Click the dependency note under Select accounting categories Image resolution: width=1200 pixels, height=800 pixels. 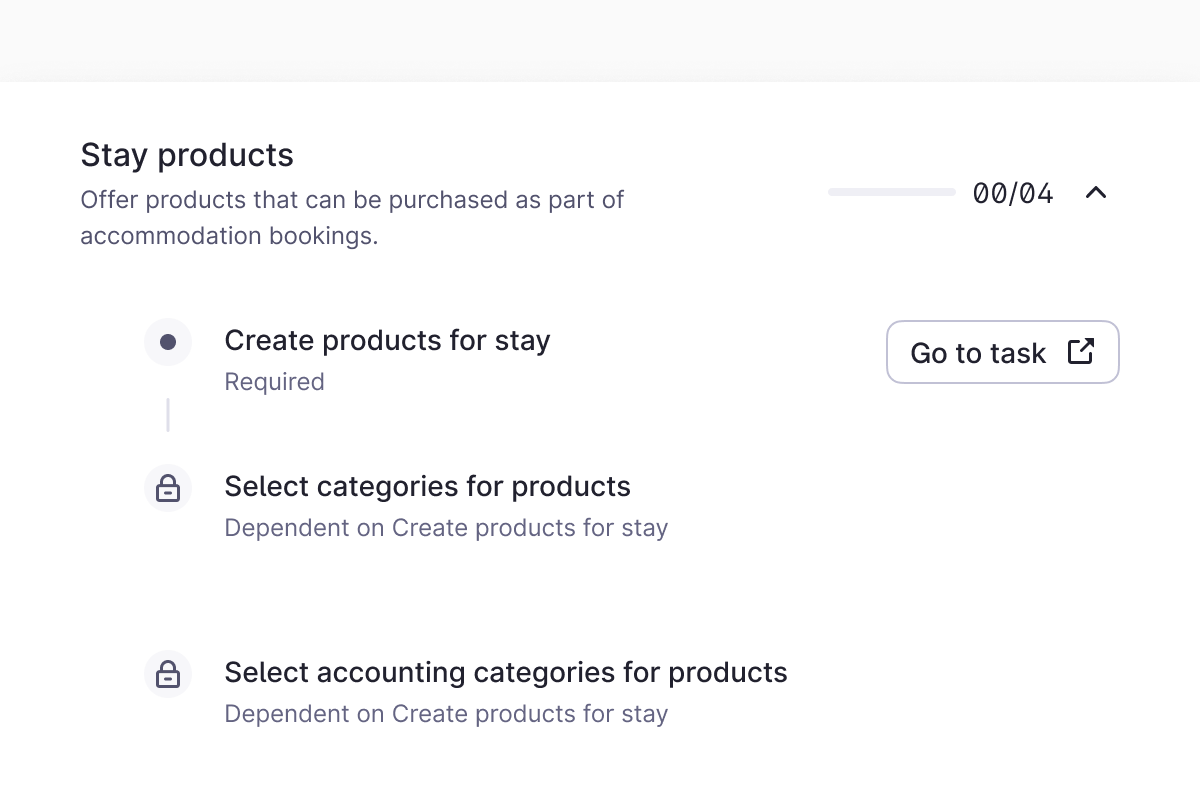point(446,714)
